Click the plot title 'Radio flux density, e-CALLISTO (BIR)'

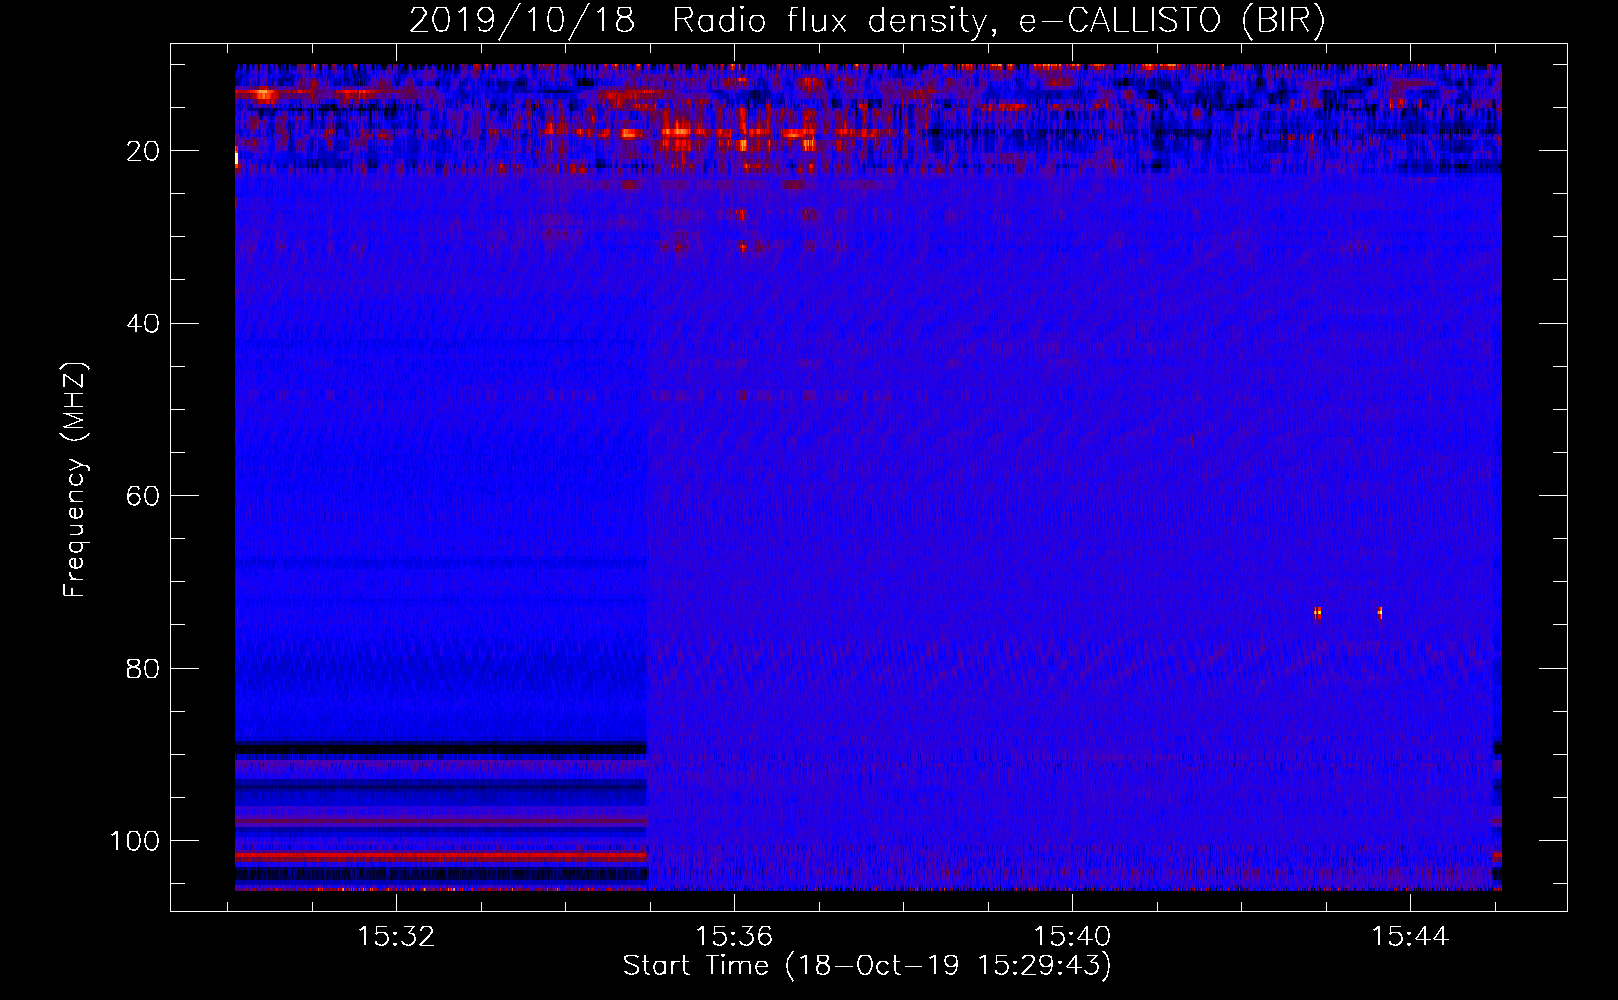point(998,20)
